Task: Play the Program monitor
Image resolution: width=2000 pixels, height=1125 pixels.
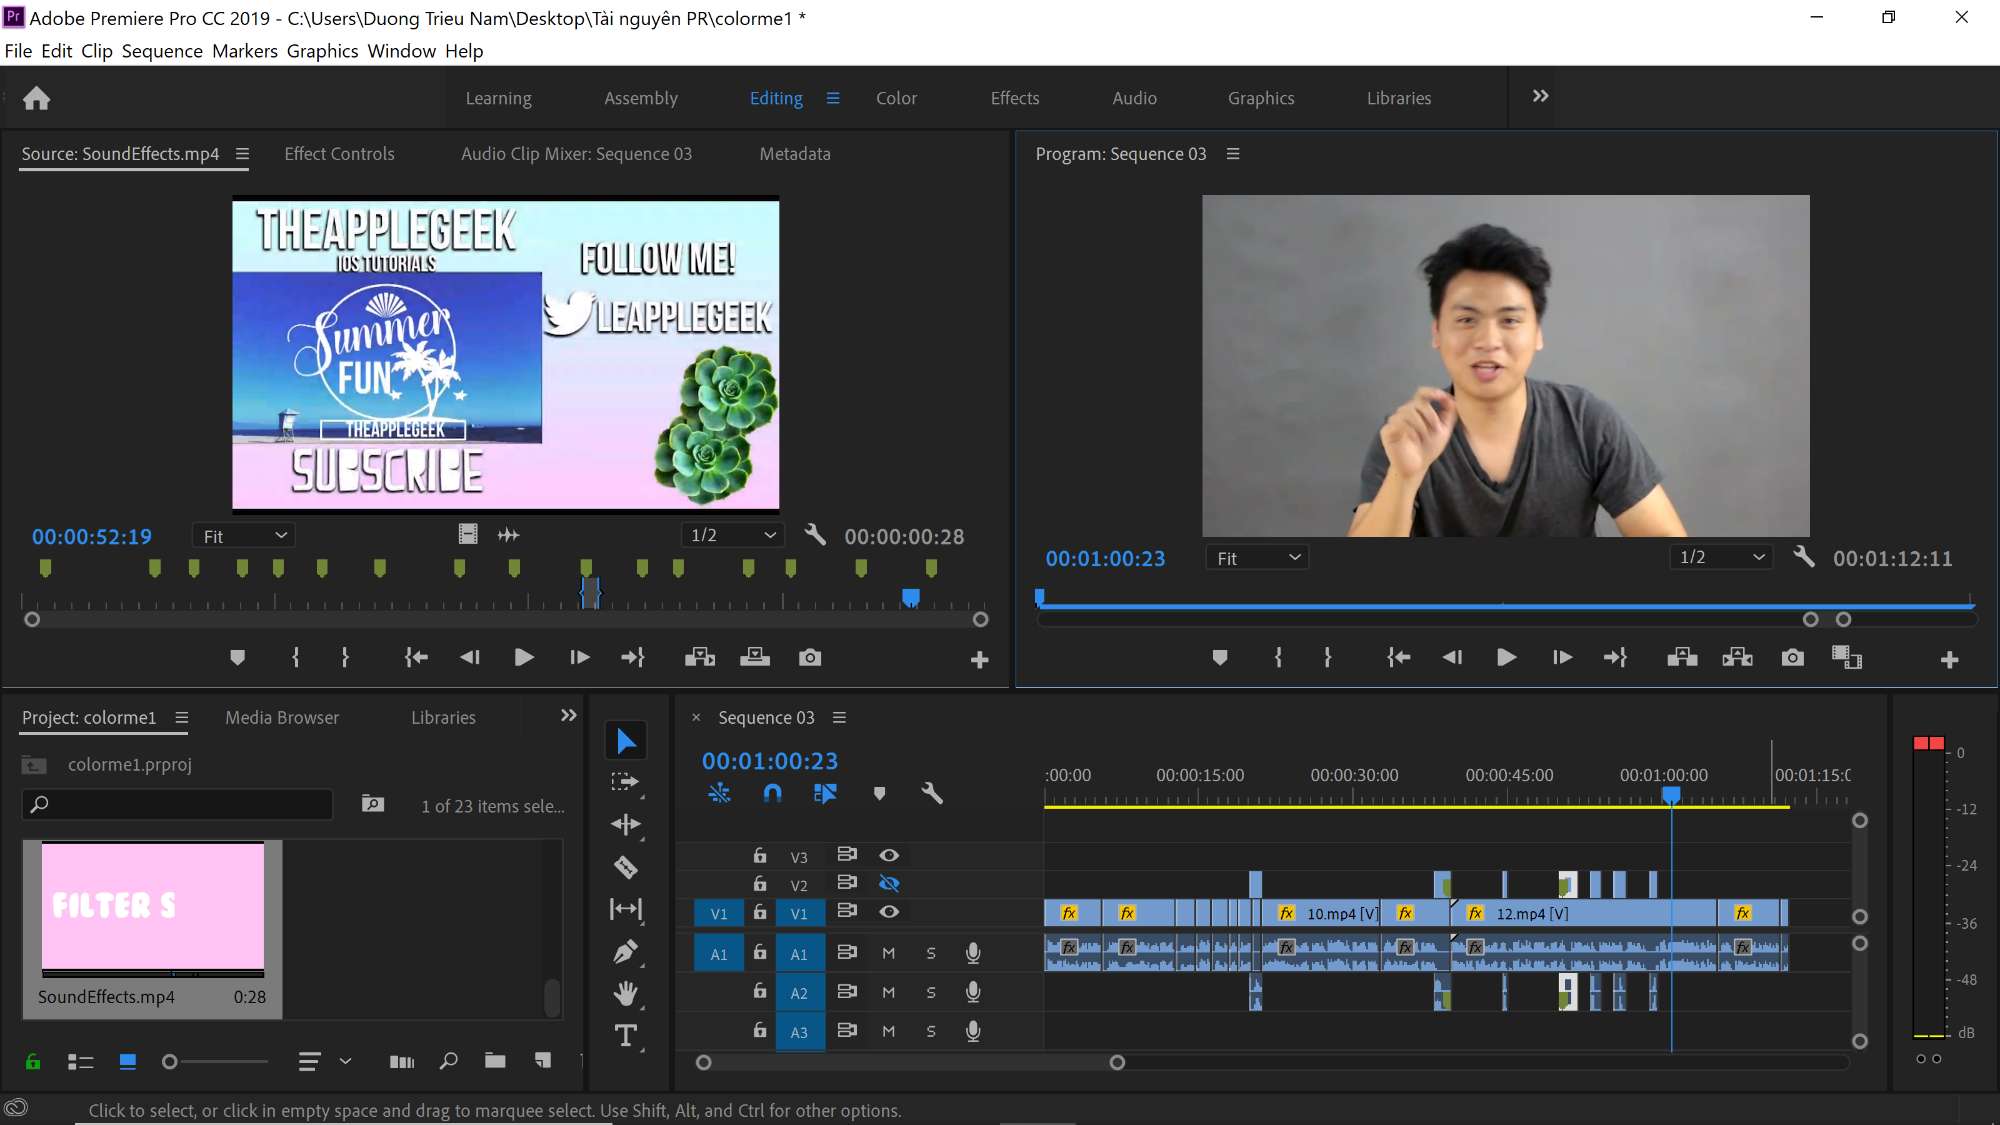Action: point(1506,657)
